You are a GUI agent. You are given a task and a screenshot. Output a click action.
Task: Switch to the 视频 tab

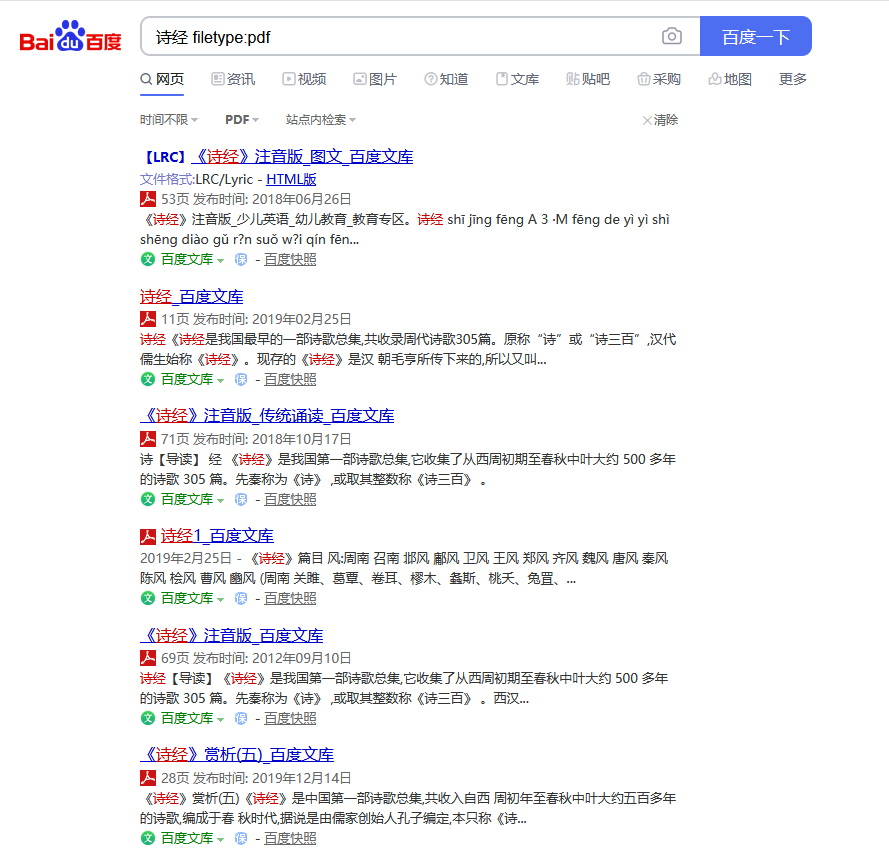(x=304, y=79)
